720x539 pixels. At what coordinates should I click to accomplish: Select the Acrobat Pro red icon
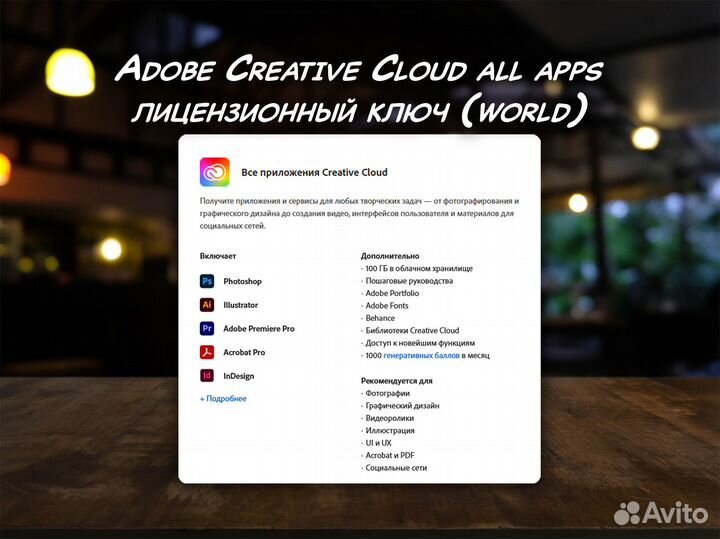coord(207,352)
